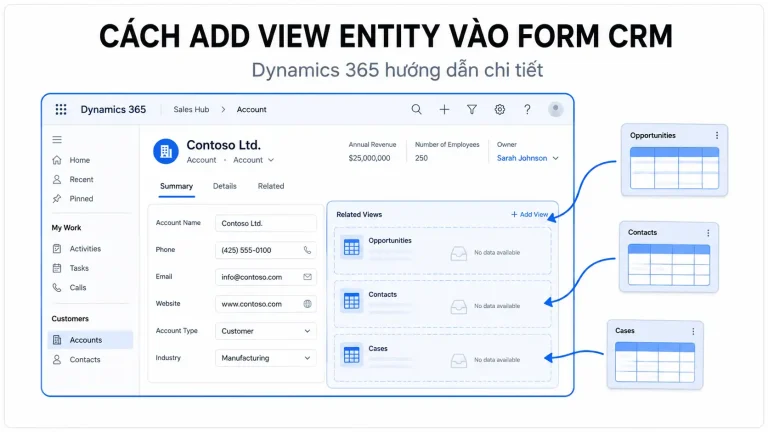Click the Opportunities grid icon in Related Views

(351, 247)
